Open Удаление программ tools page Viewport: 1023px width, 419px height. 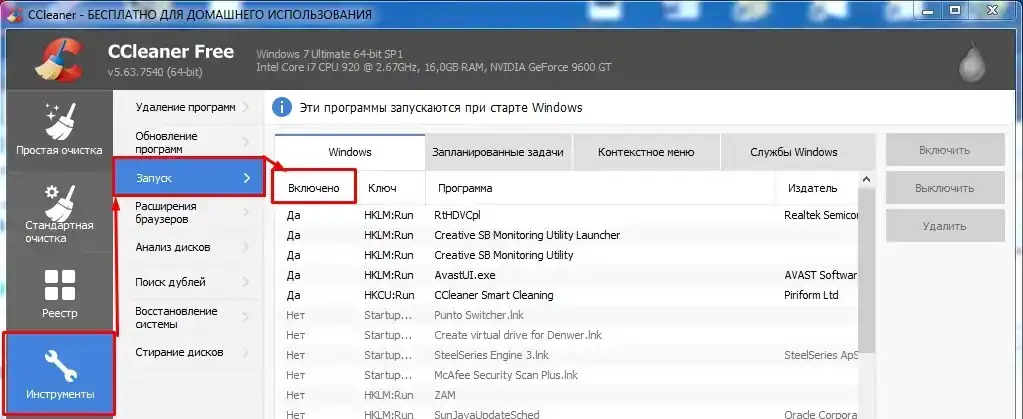(189, 107)
